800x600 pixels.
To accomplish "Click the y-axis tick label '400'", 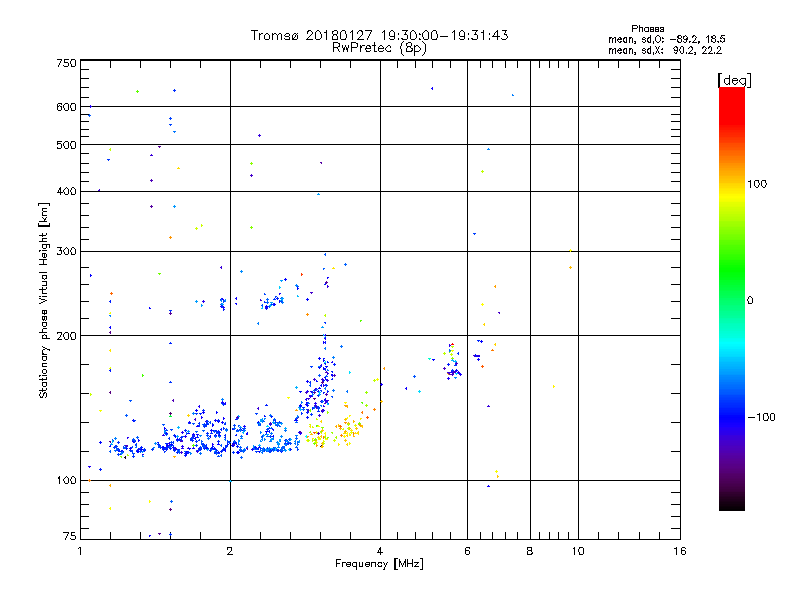I will [x=66, y=191].
